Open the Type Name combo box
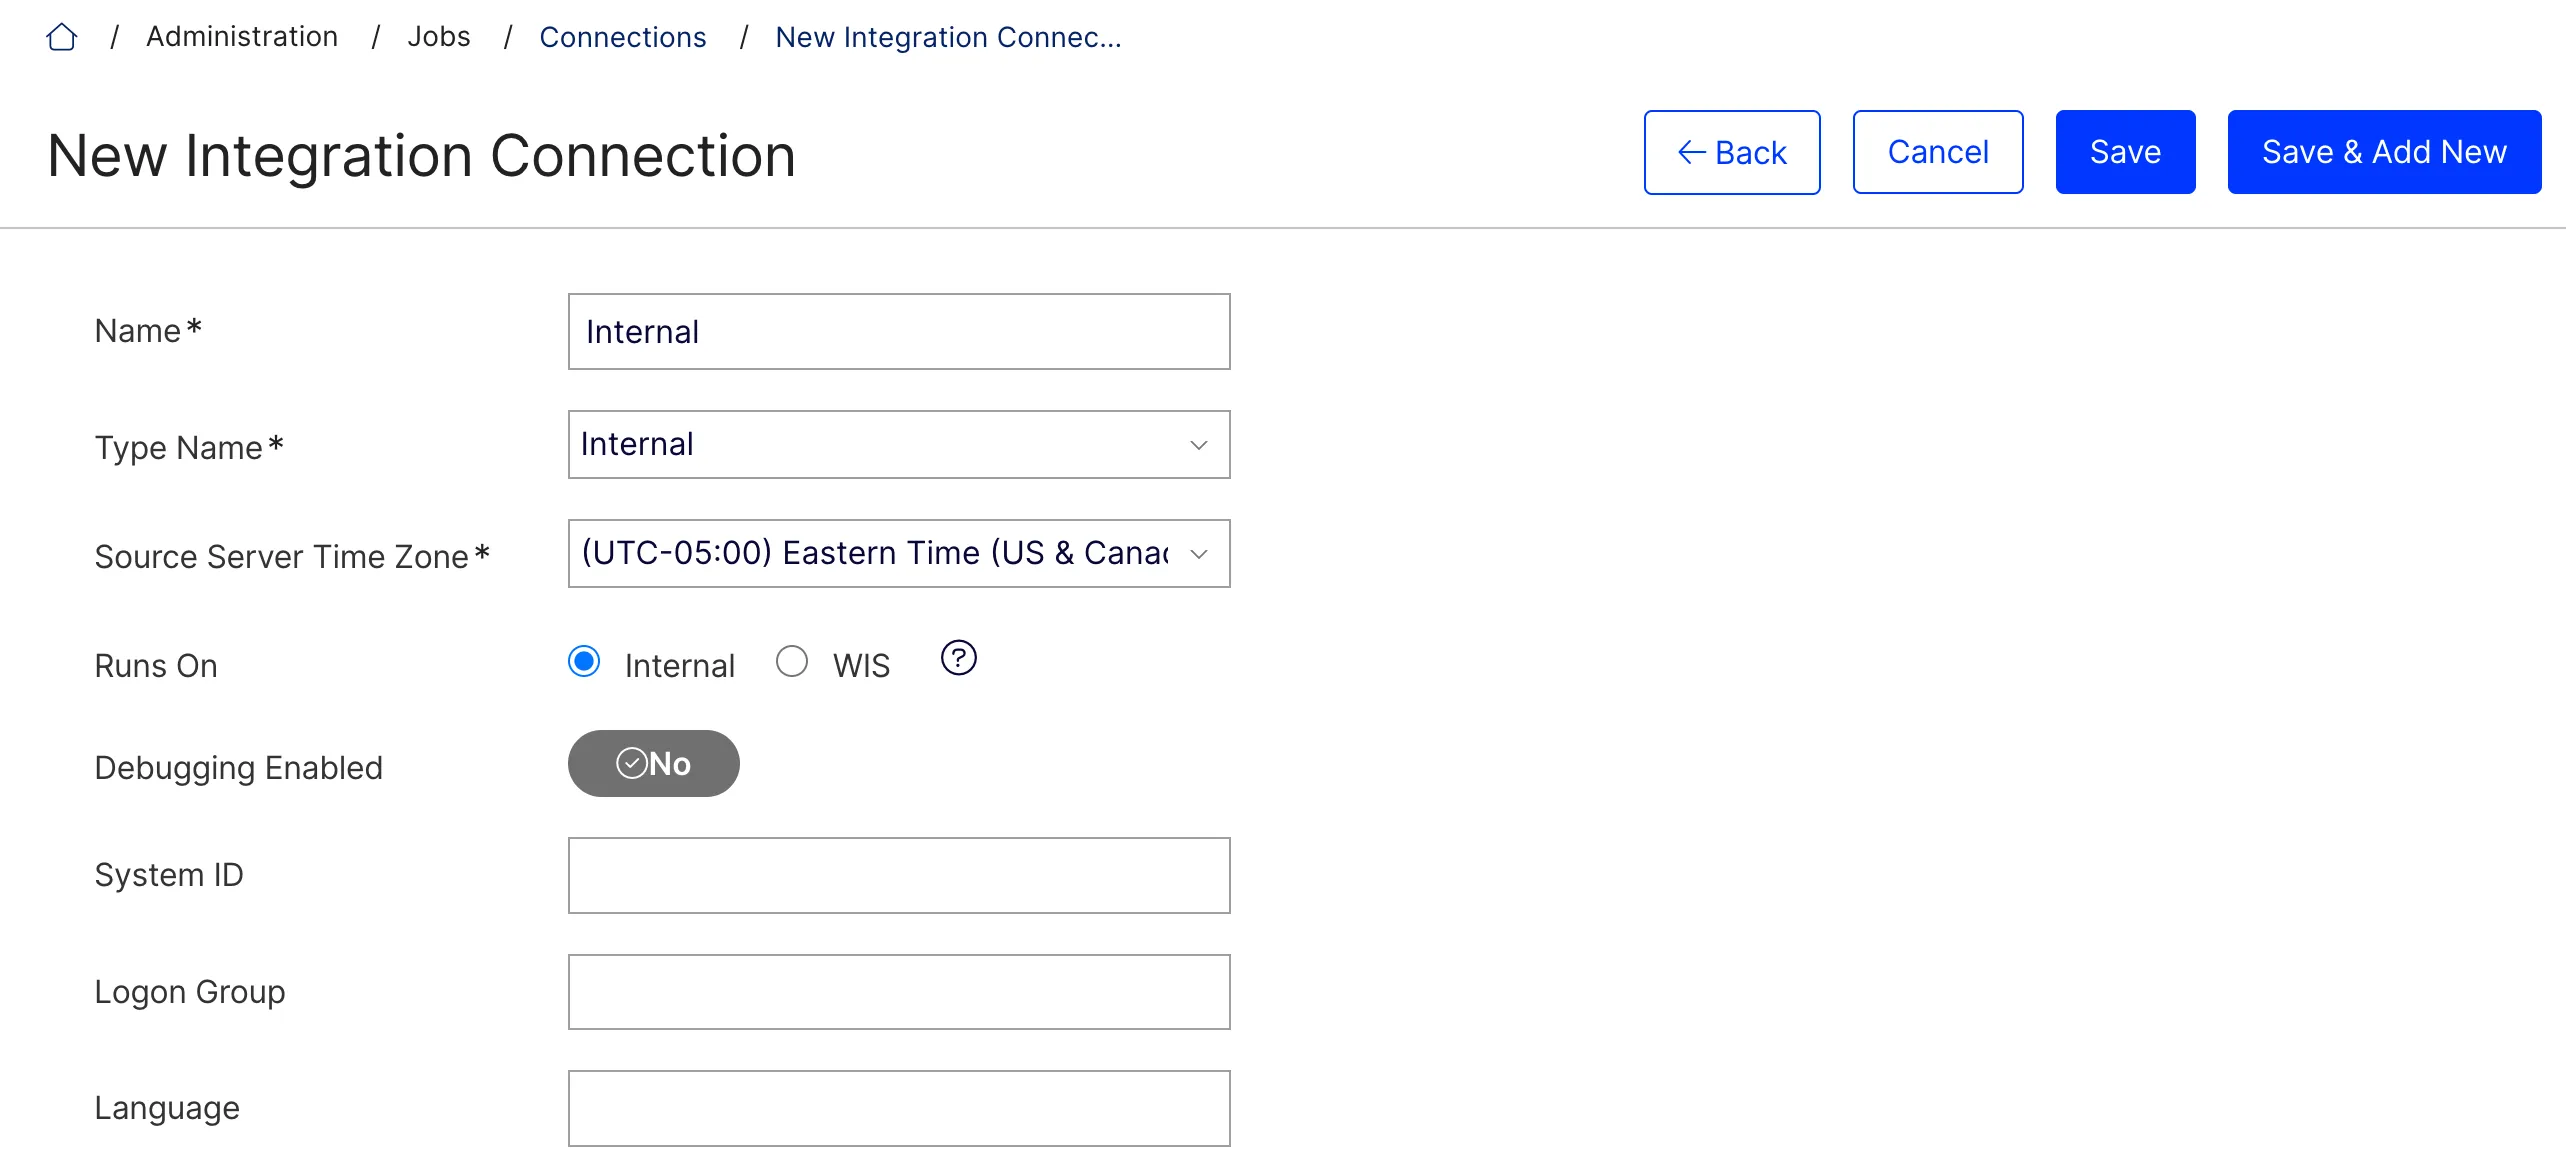This screenshot has width=2566, height=1172. click(x=899, y=444)
